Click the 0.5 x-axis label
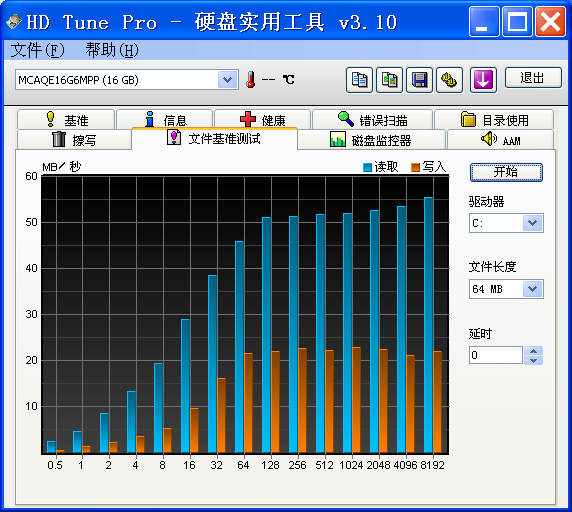The image size is (572, 512). [x=55, y=465]
